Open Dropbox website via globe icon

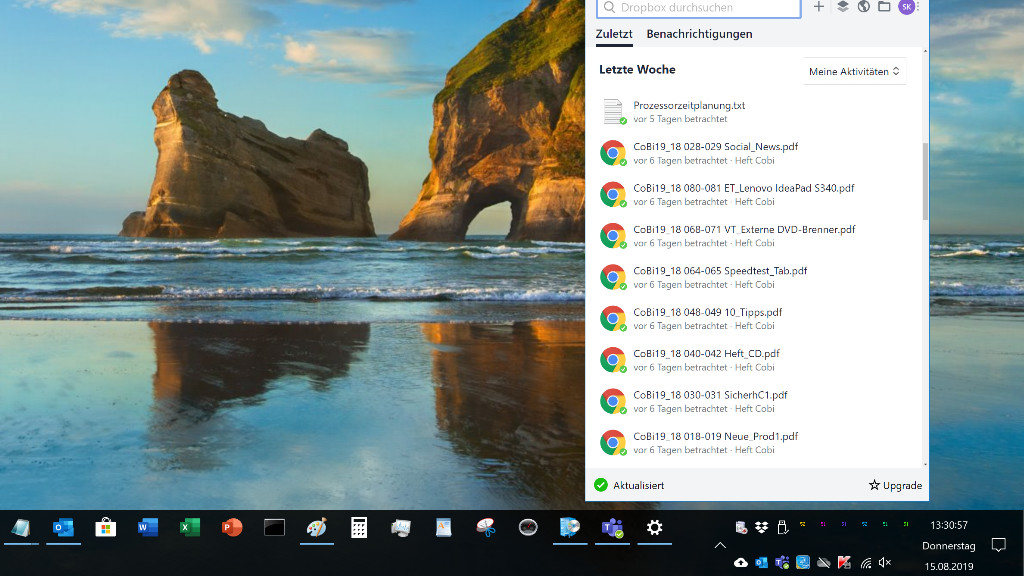(863, 7)
